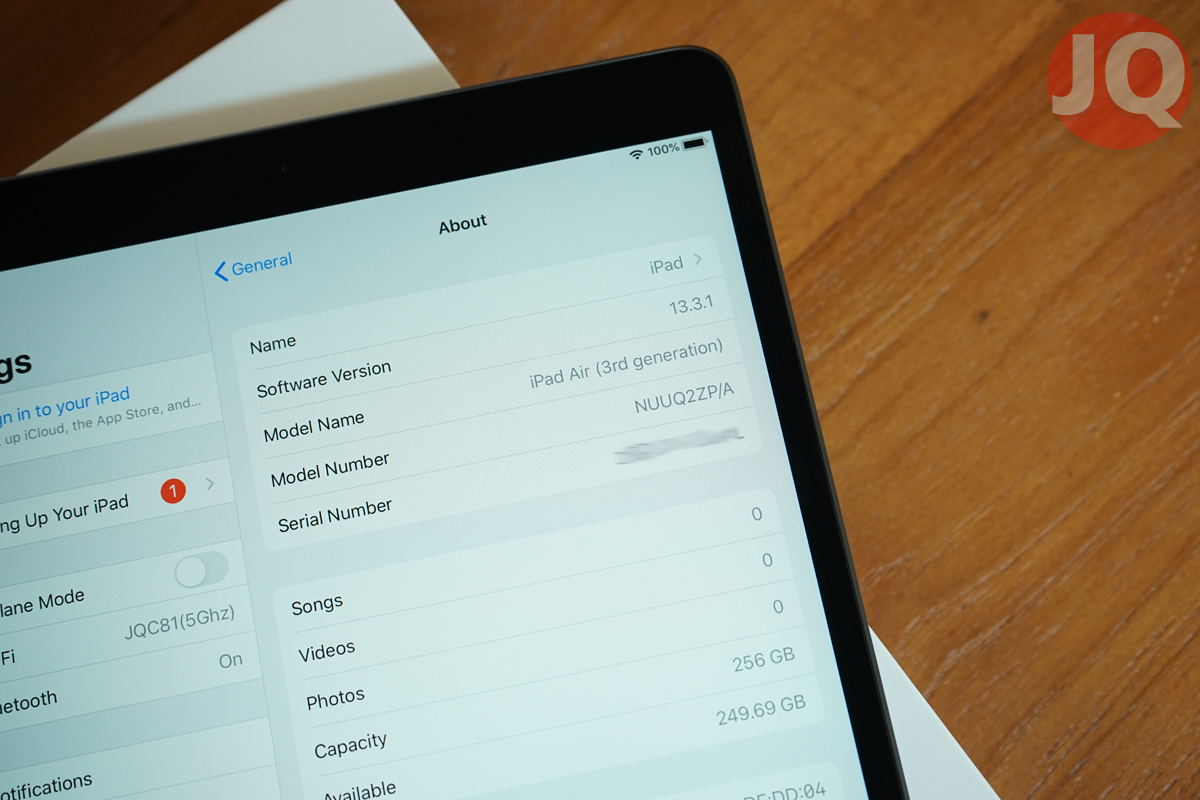Viewport: 1200px width, 800px height.
Task: Tap the battery indicator icon
Action: coord(696,144)
